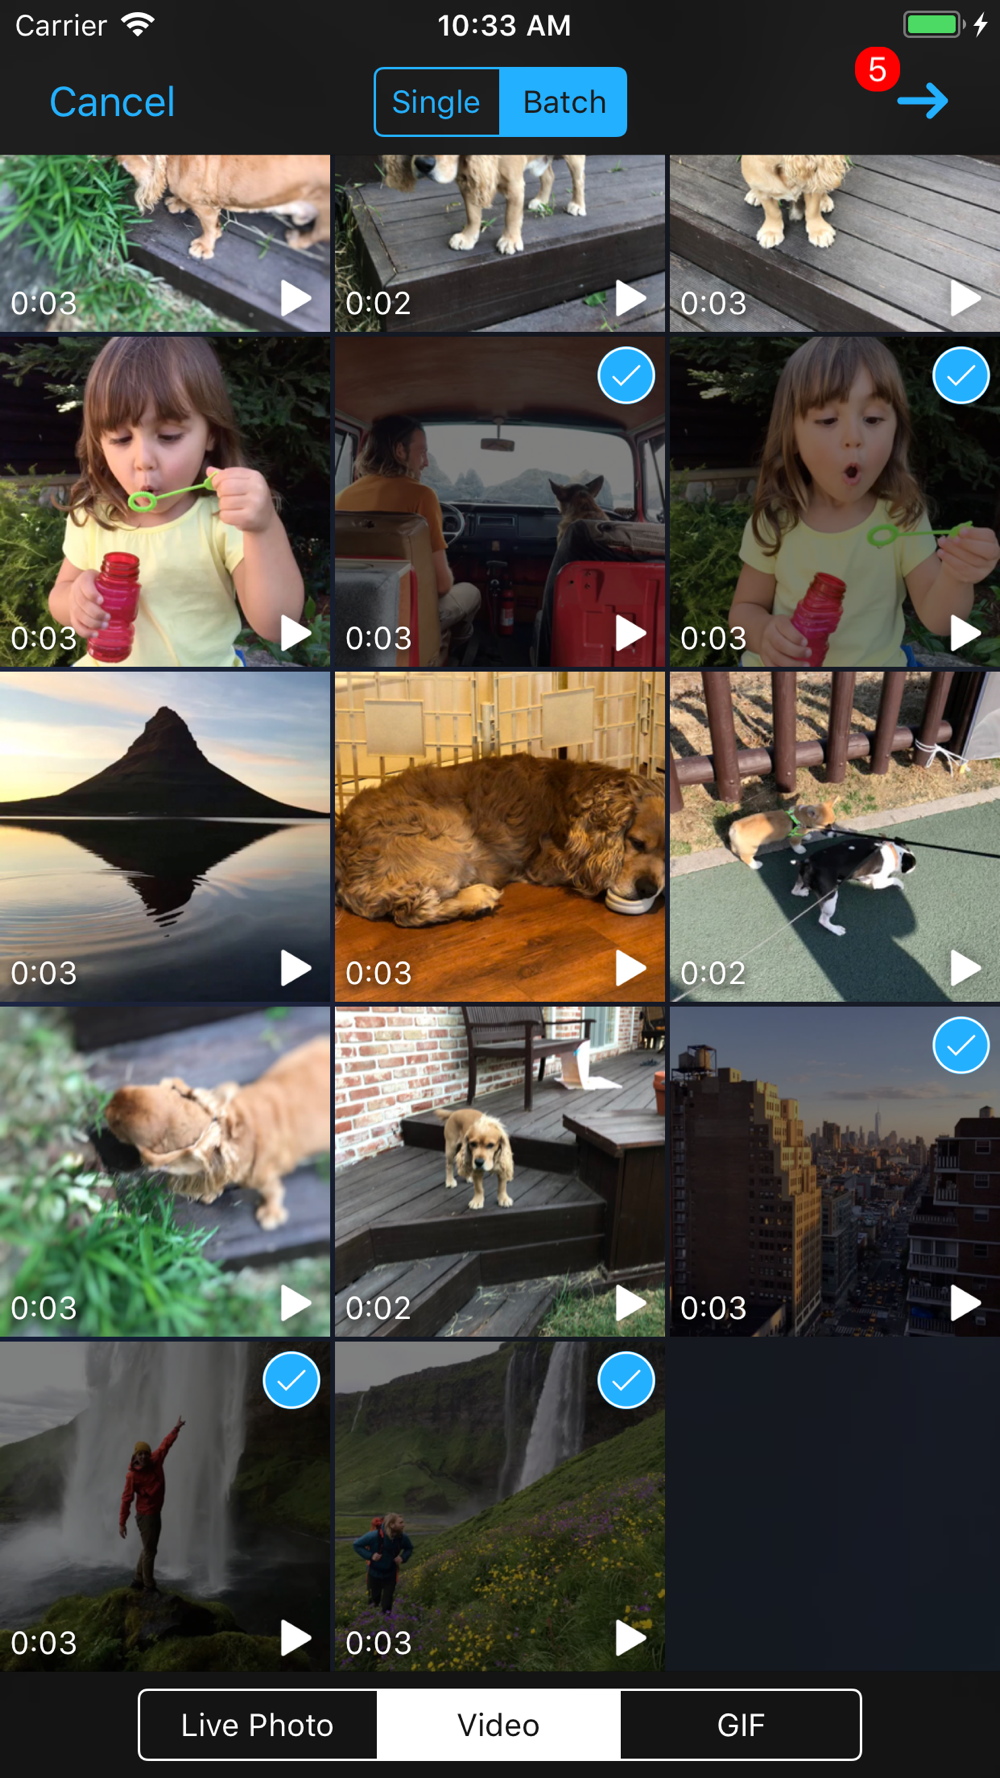Switch to Live Photo tab
The image size is (1000, 1778).
258,1725
